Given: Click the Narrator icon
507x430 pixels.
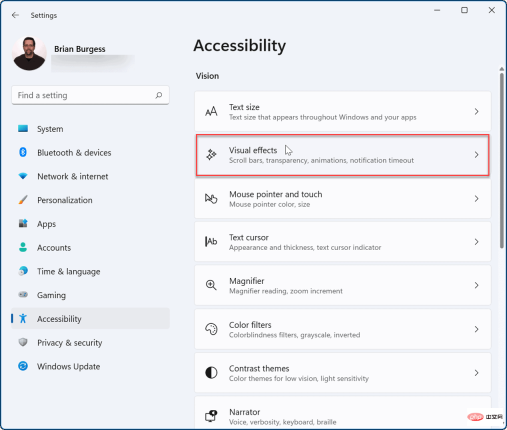Looking at the screenshot, I should [211, 416].
